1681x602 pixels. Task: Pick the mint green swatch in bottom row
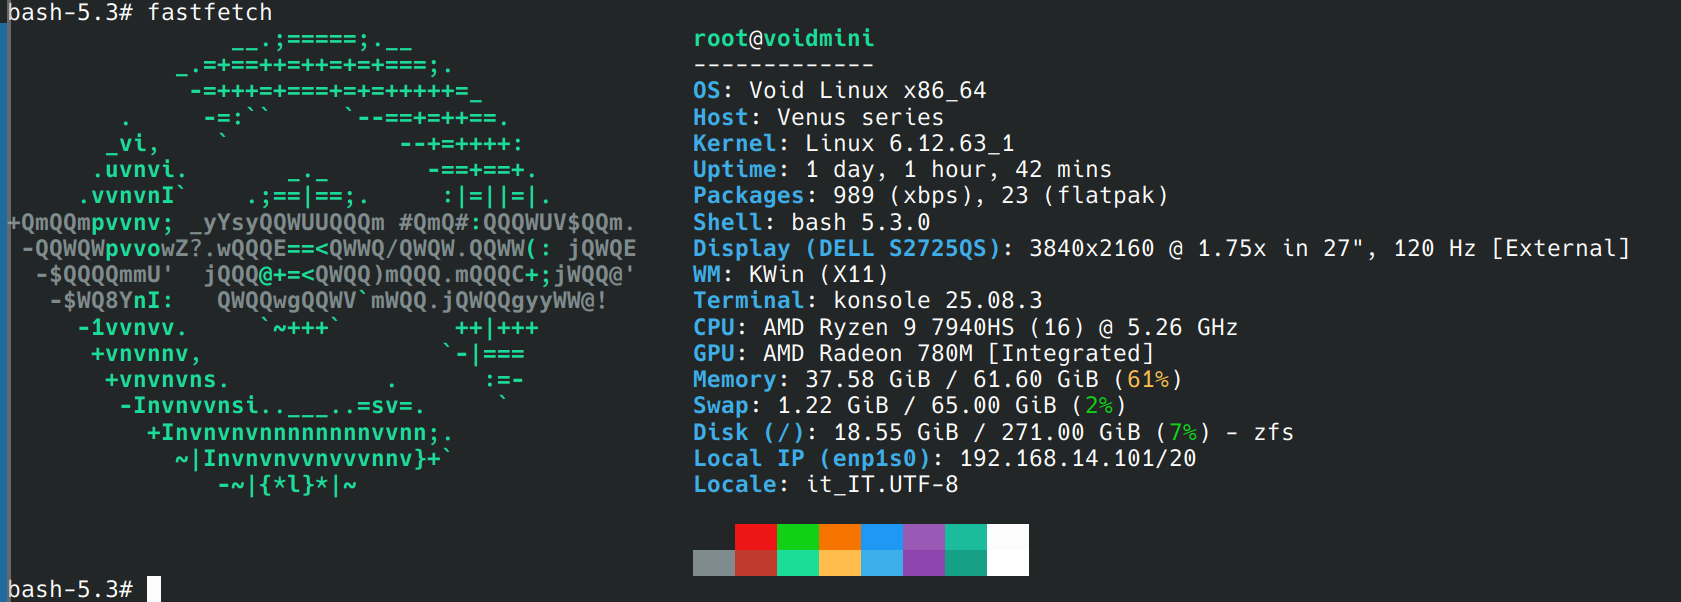coord(797,563)
